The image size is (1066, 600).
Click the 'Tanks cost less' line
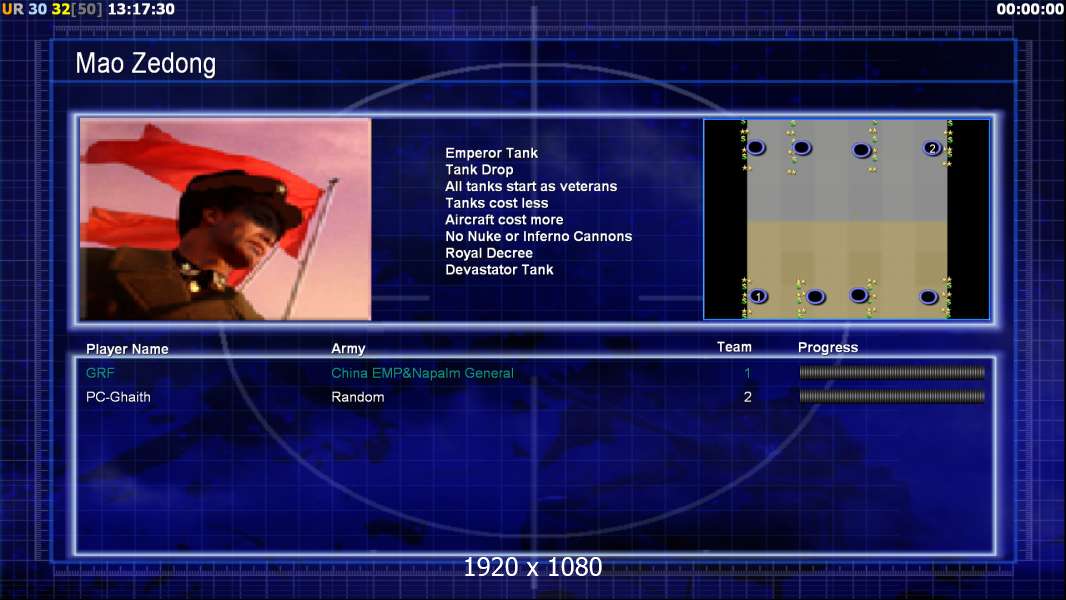[x=496, y=203]
